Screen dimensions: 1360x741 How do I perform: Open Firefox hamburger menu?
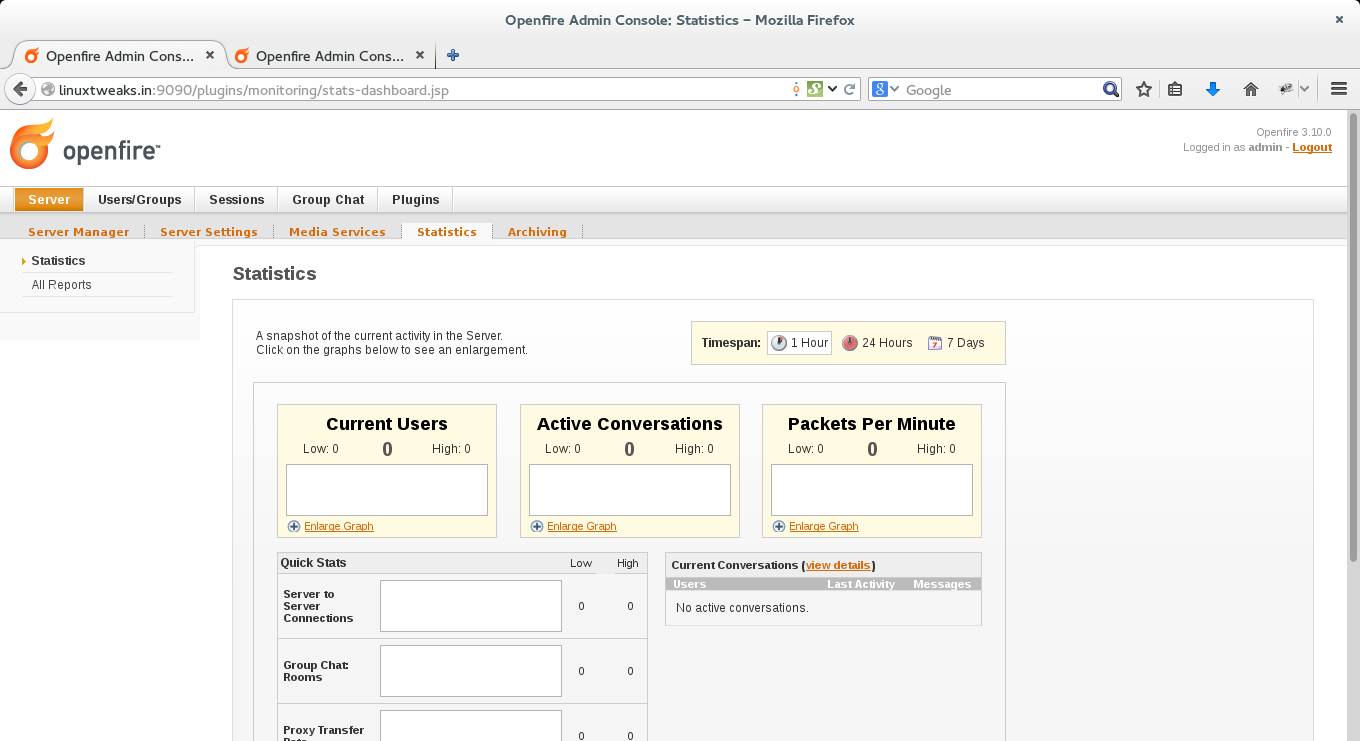(x=1340, y=89)
